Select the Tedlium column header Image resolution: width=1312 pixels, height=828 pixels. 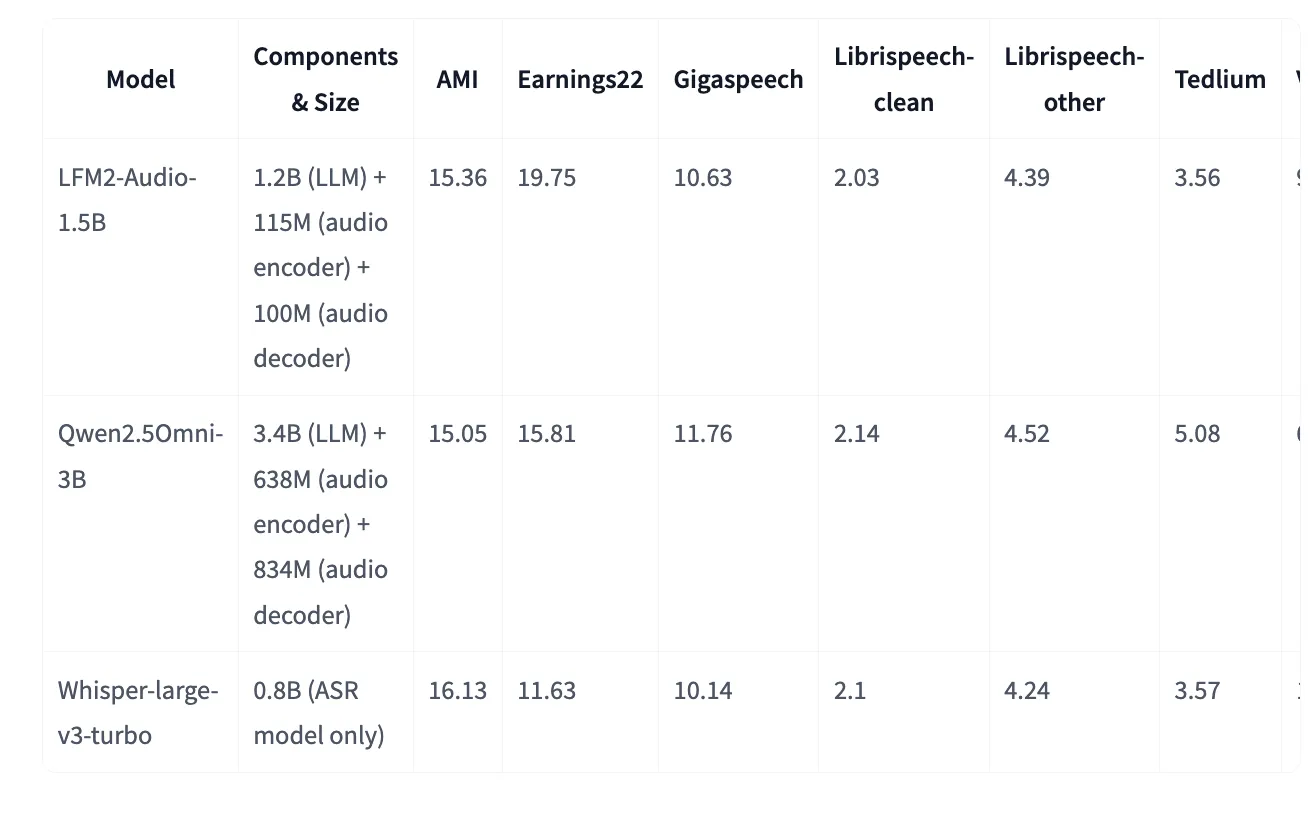[1220, 79]
